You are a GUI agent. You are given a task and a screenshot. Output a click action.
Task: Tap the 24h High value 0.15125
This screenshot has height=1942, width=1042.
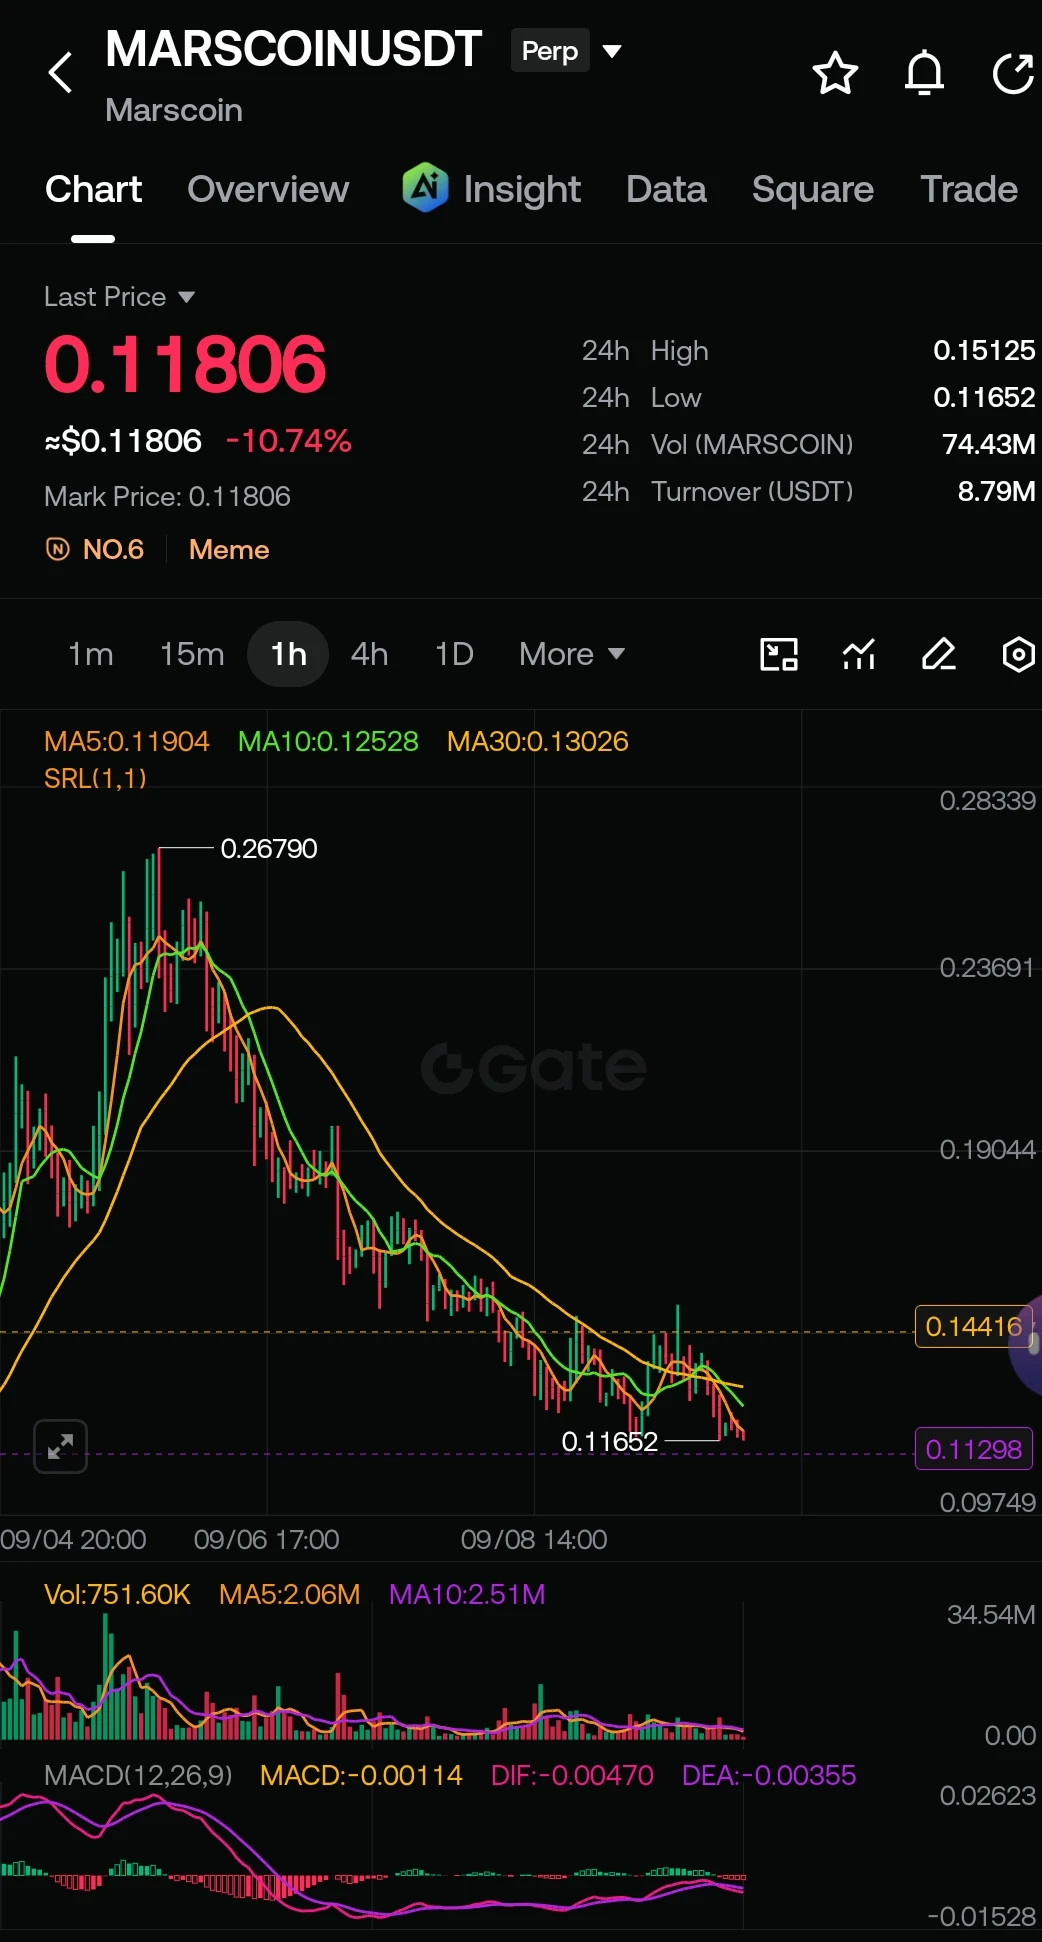tap(984, 350)
